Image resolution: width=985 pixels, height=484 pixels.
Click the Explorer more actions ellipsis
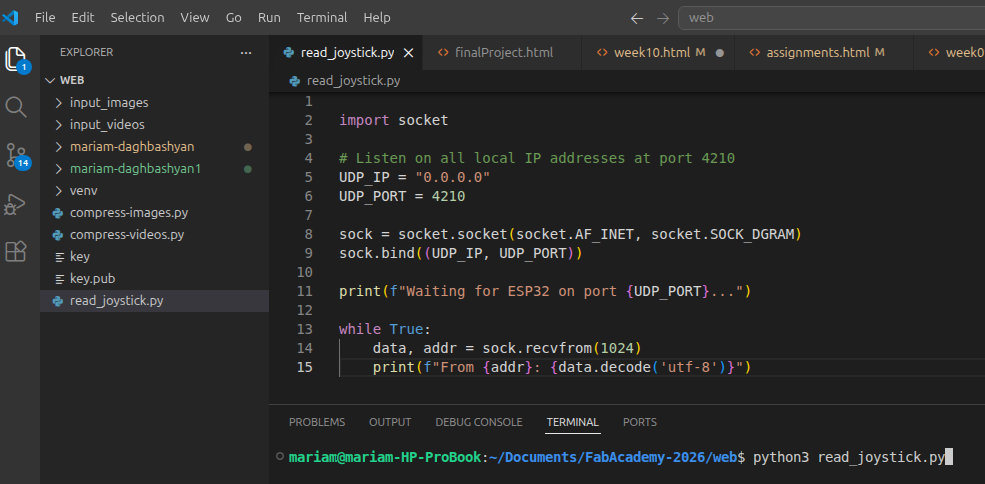pos(246,52)
